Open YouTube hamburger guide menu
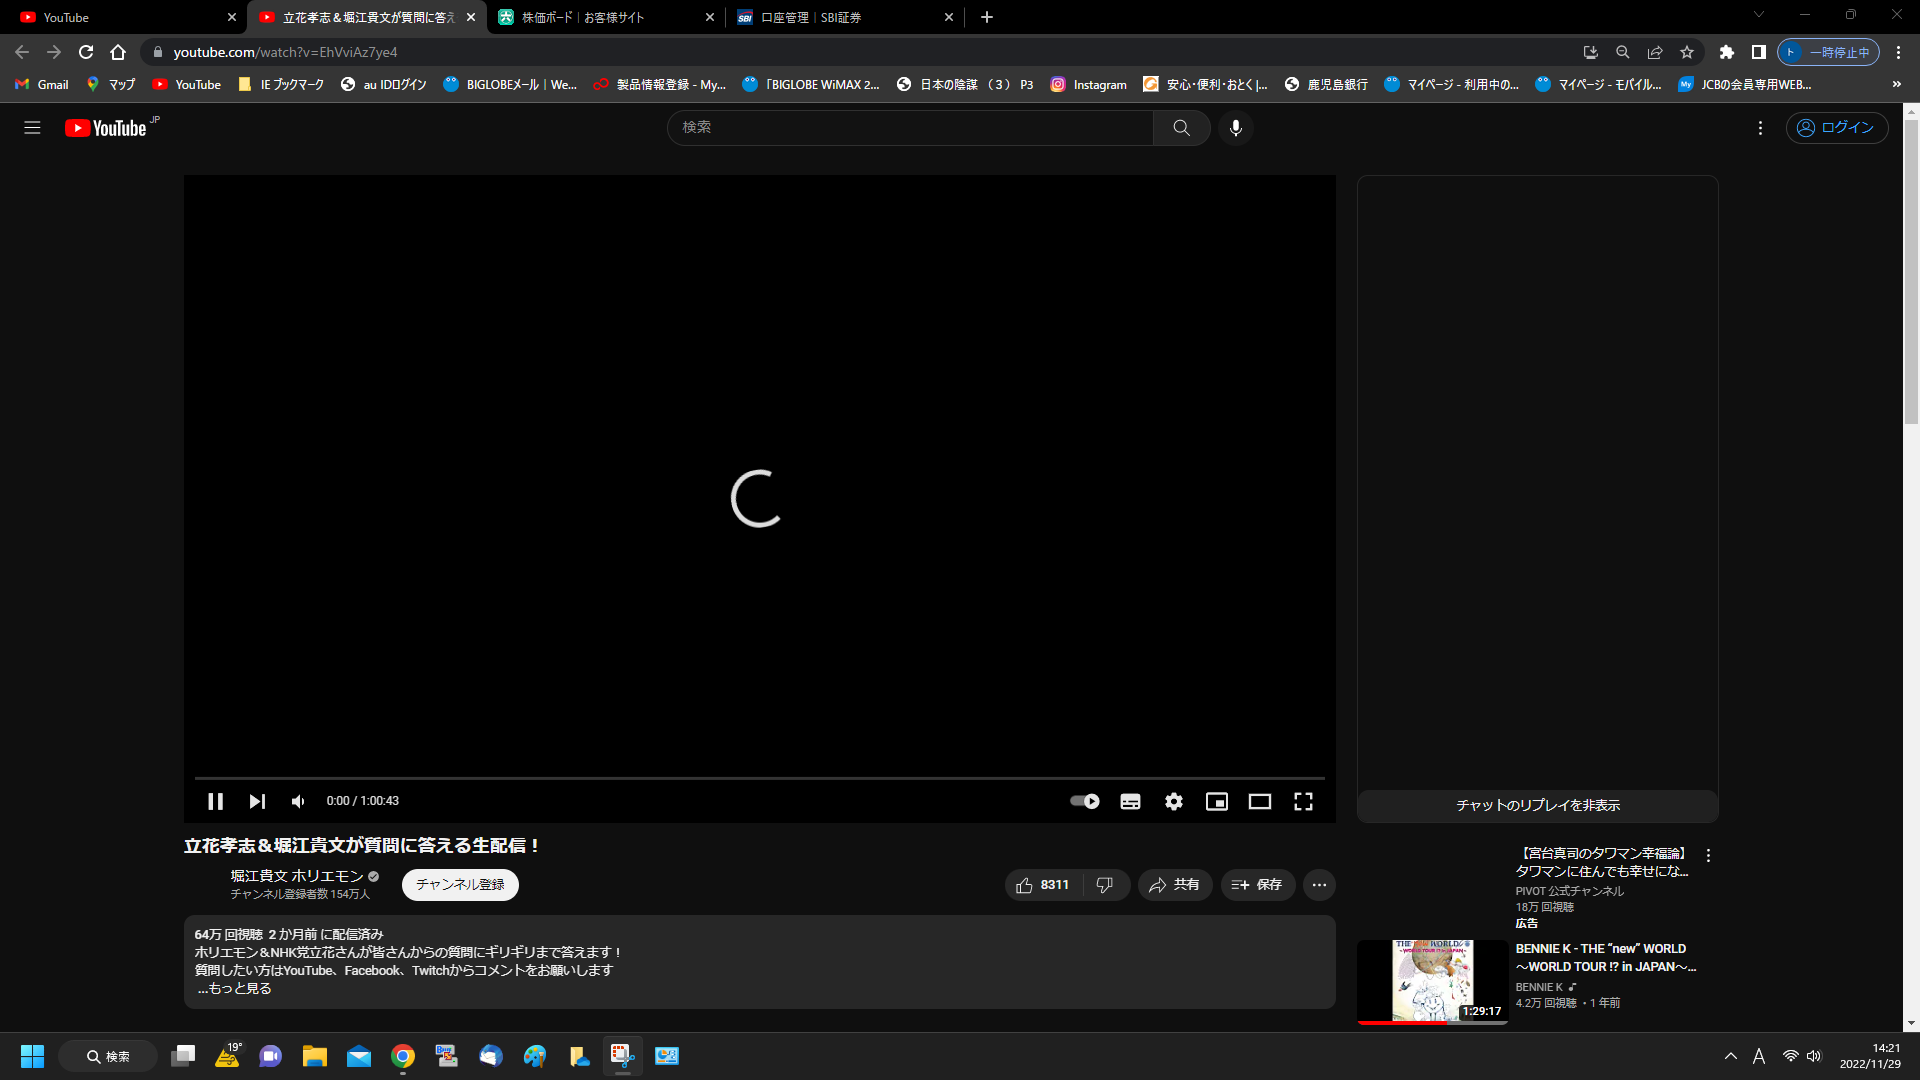 32,128
